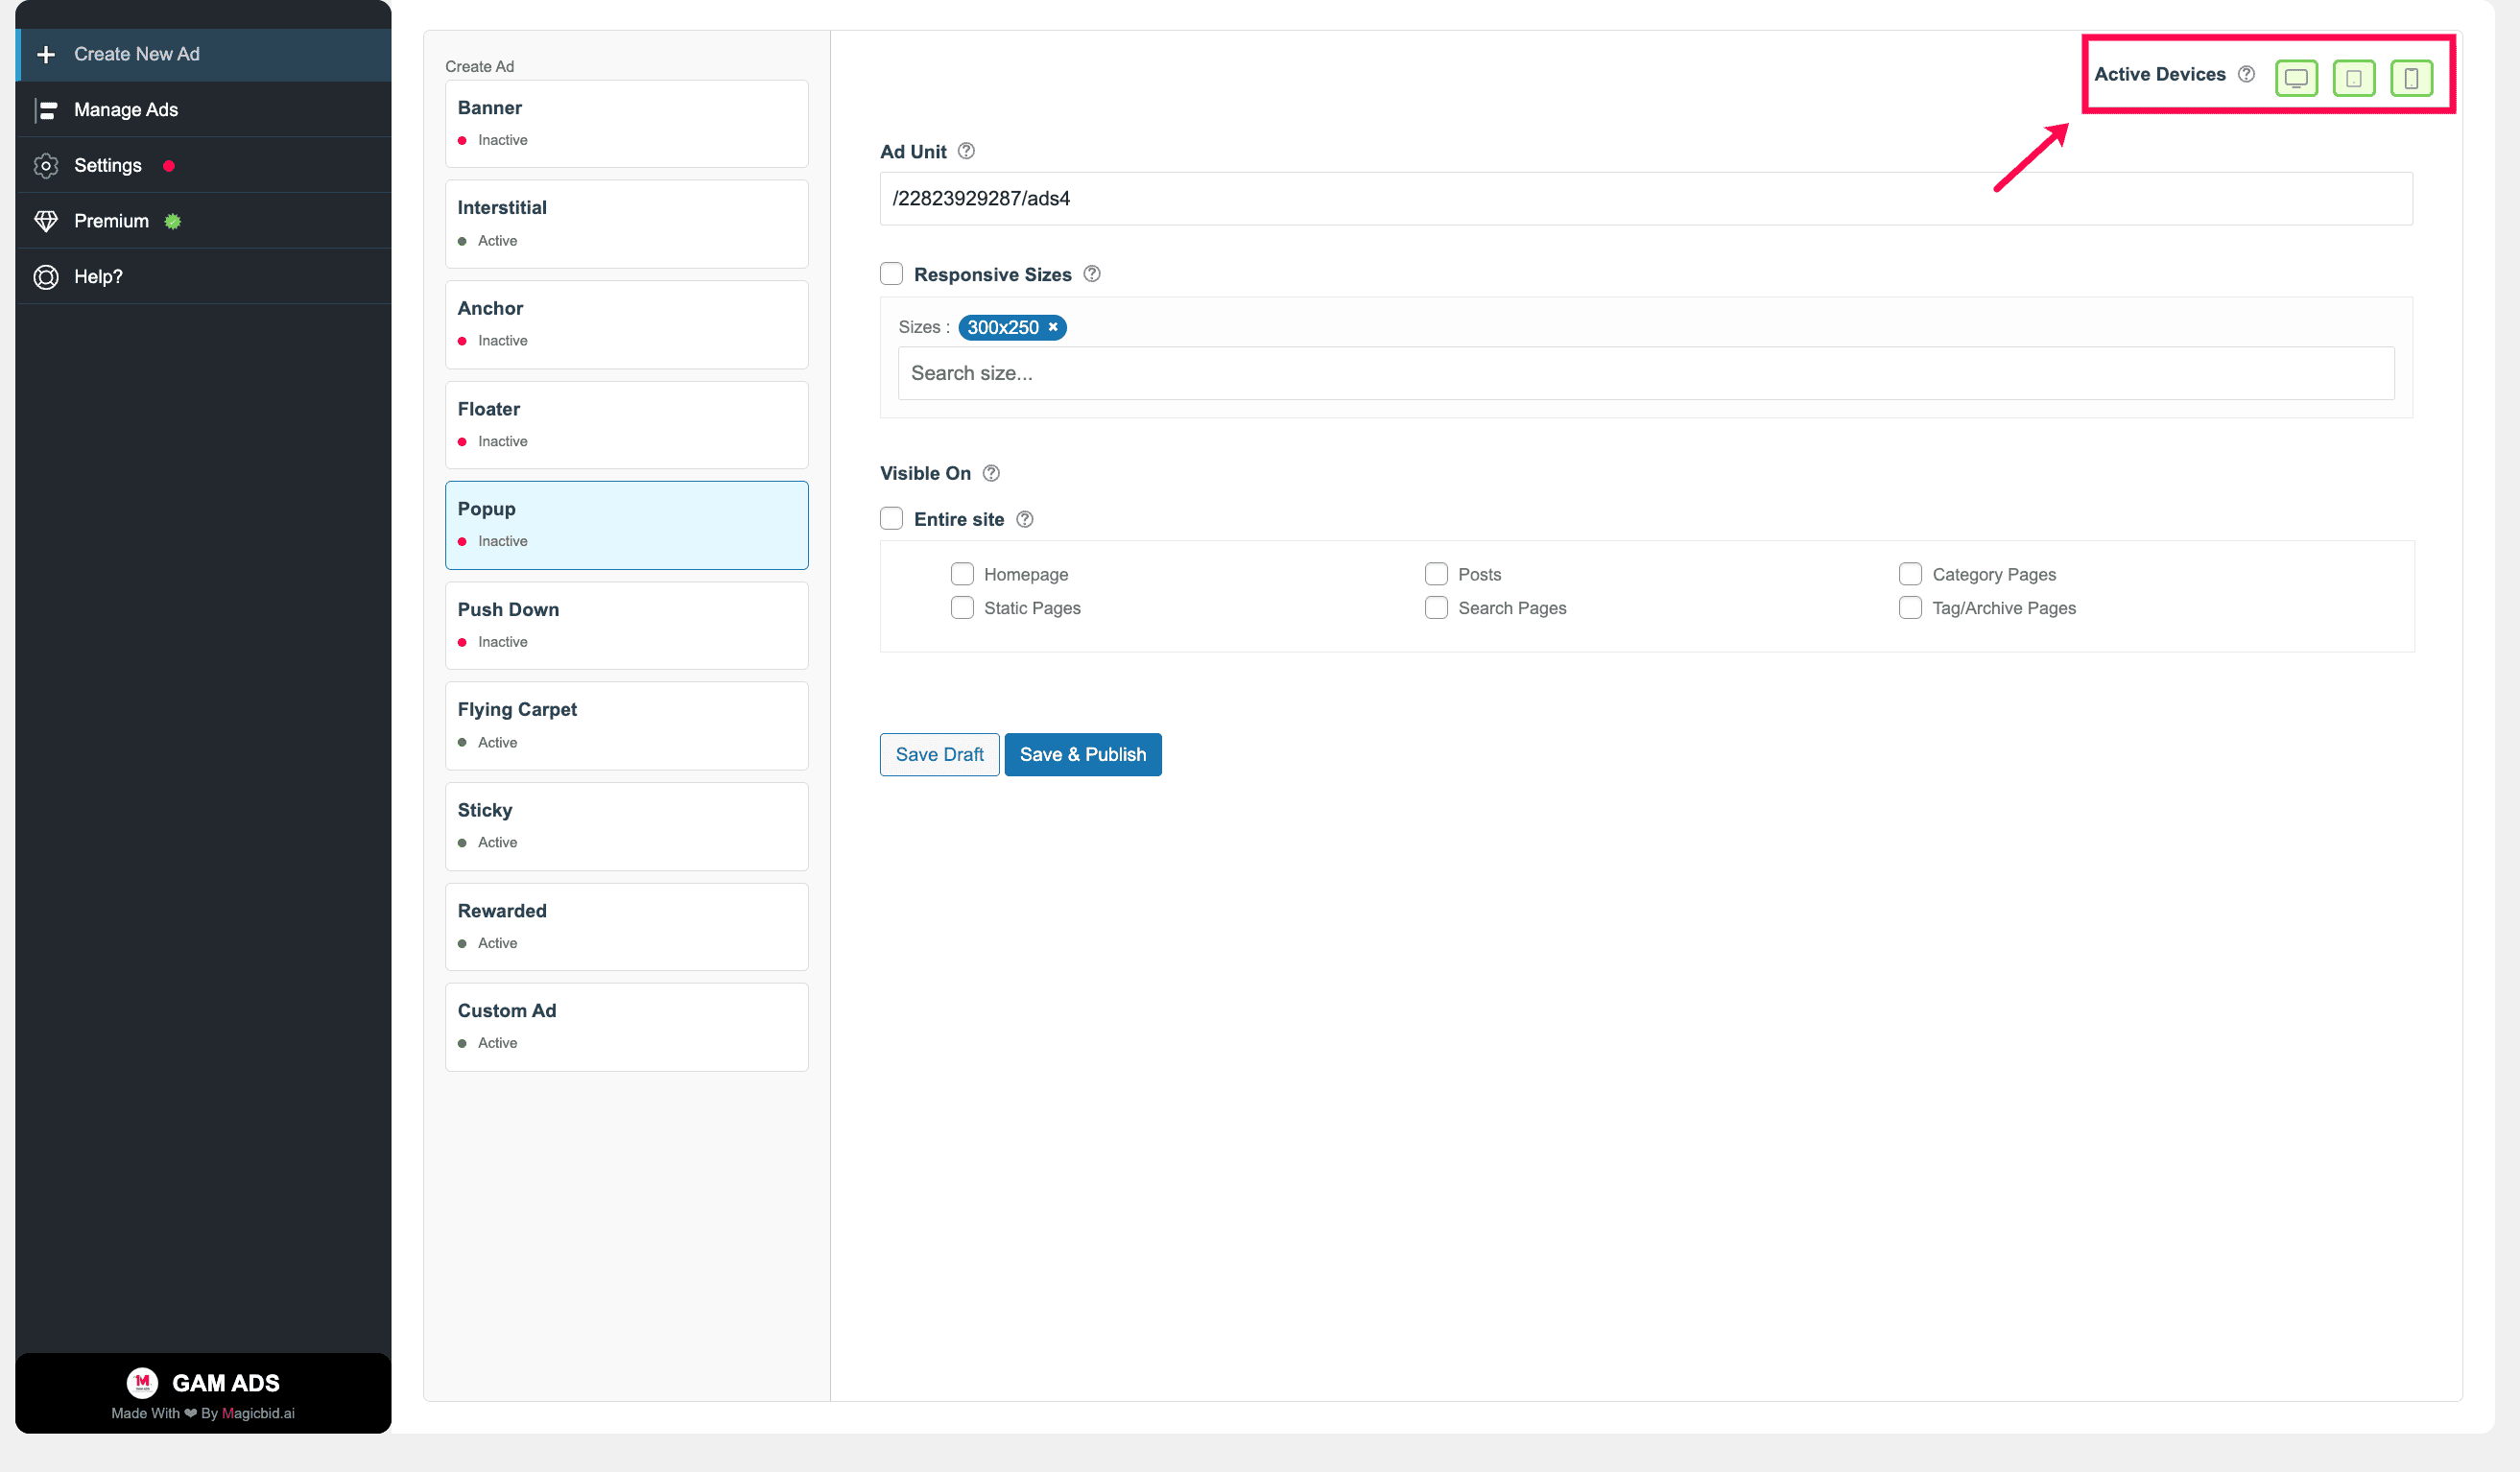
Task: Check the Posts checkbox
Action: click(x=1436, y=574)
